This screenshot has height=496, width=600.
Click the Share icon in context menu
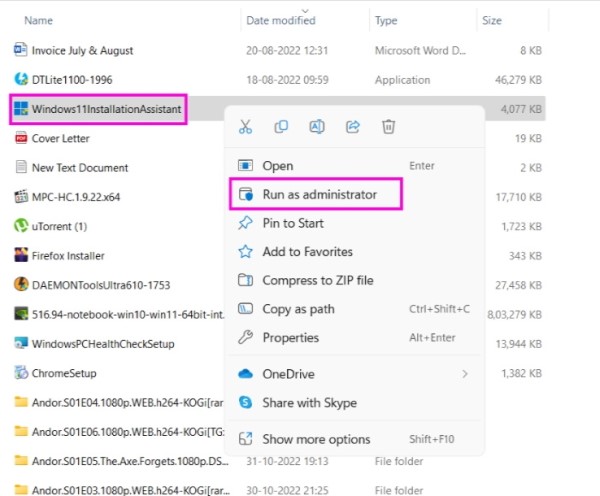(x=352, y=126)
